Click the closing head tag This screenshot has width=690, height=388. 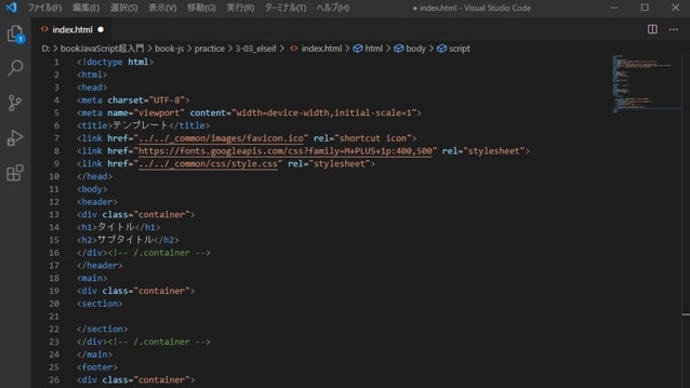(95, 176)
